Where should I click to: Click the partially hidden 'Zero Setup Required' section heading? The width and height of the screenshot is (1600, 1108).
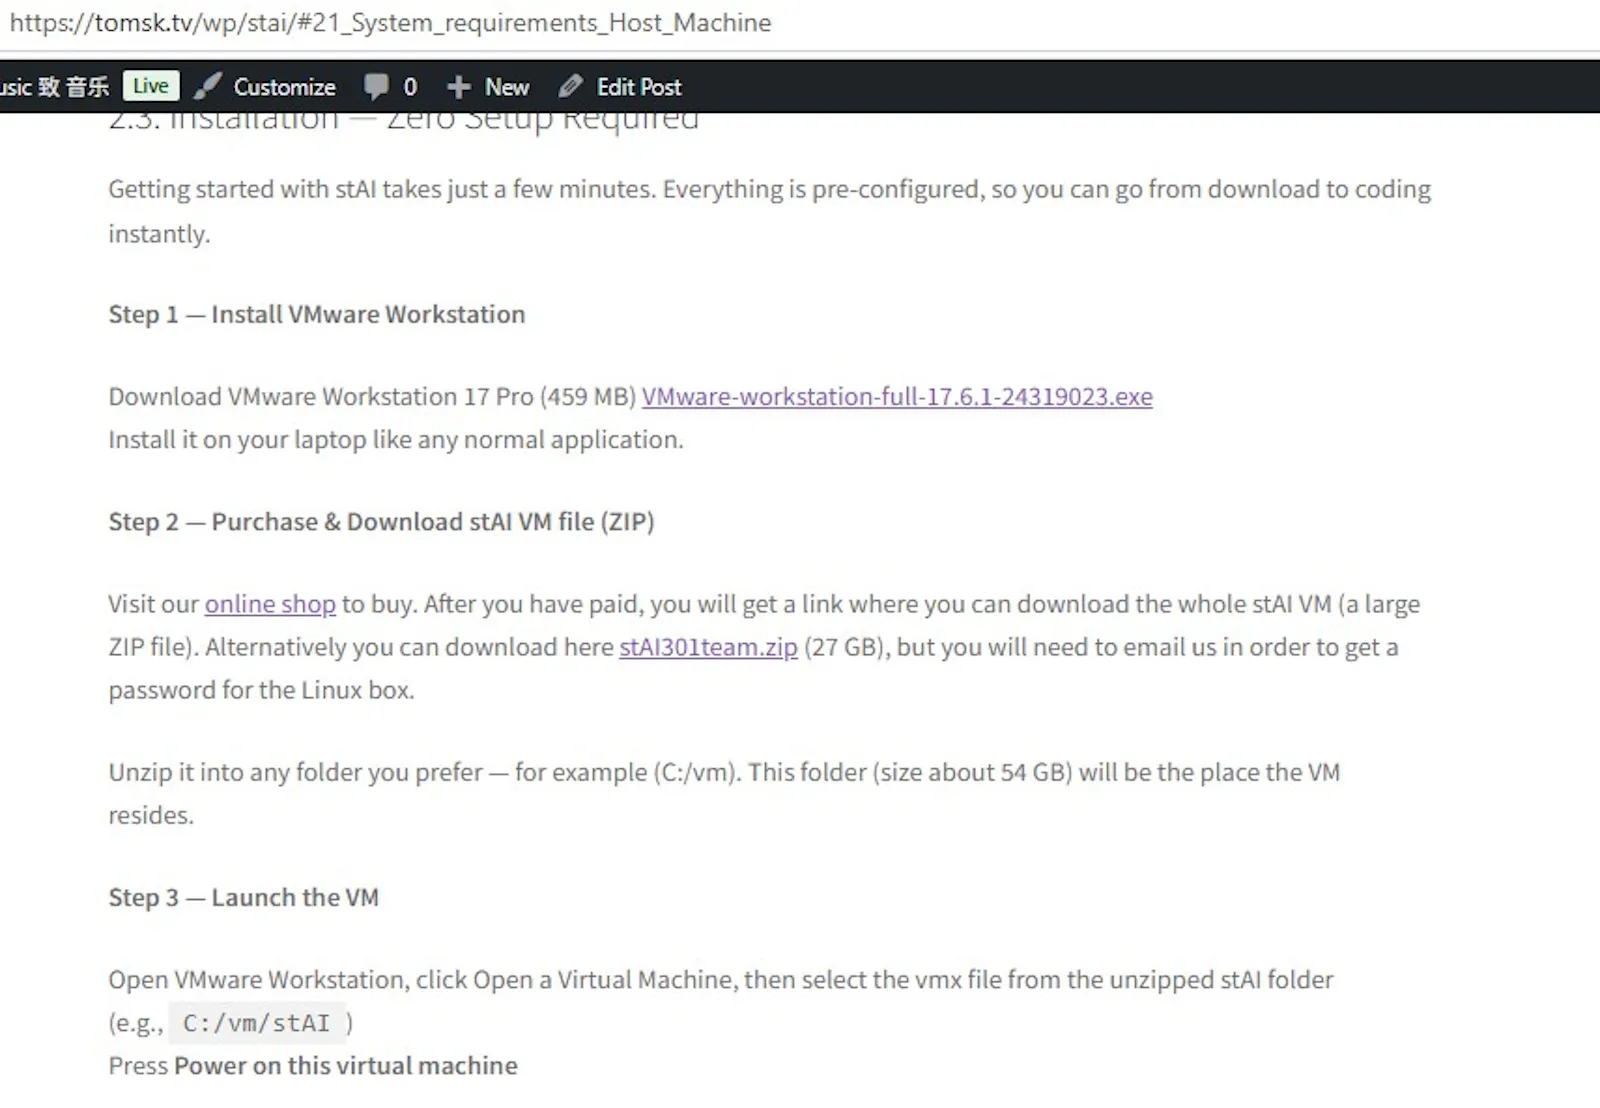click(x=404, y=121)
